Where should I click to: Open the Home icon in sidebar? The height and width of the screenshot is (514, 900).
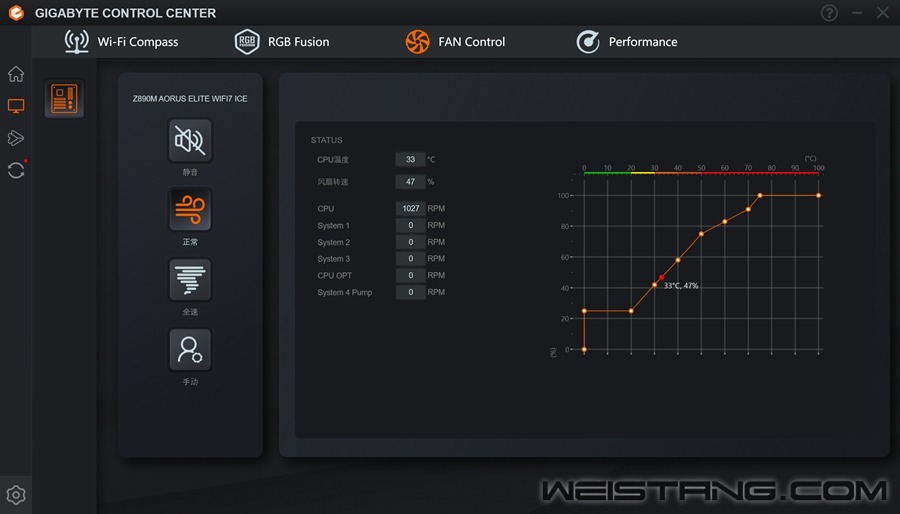16,74
